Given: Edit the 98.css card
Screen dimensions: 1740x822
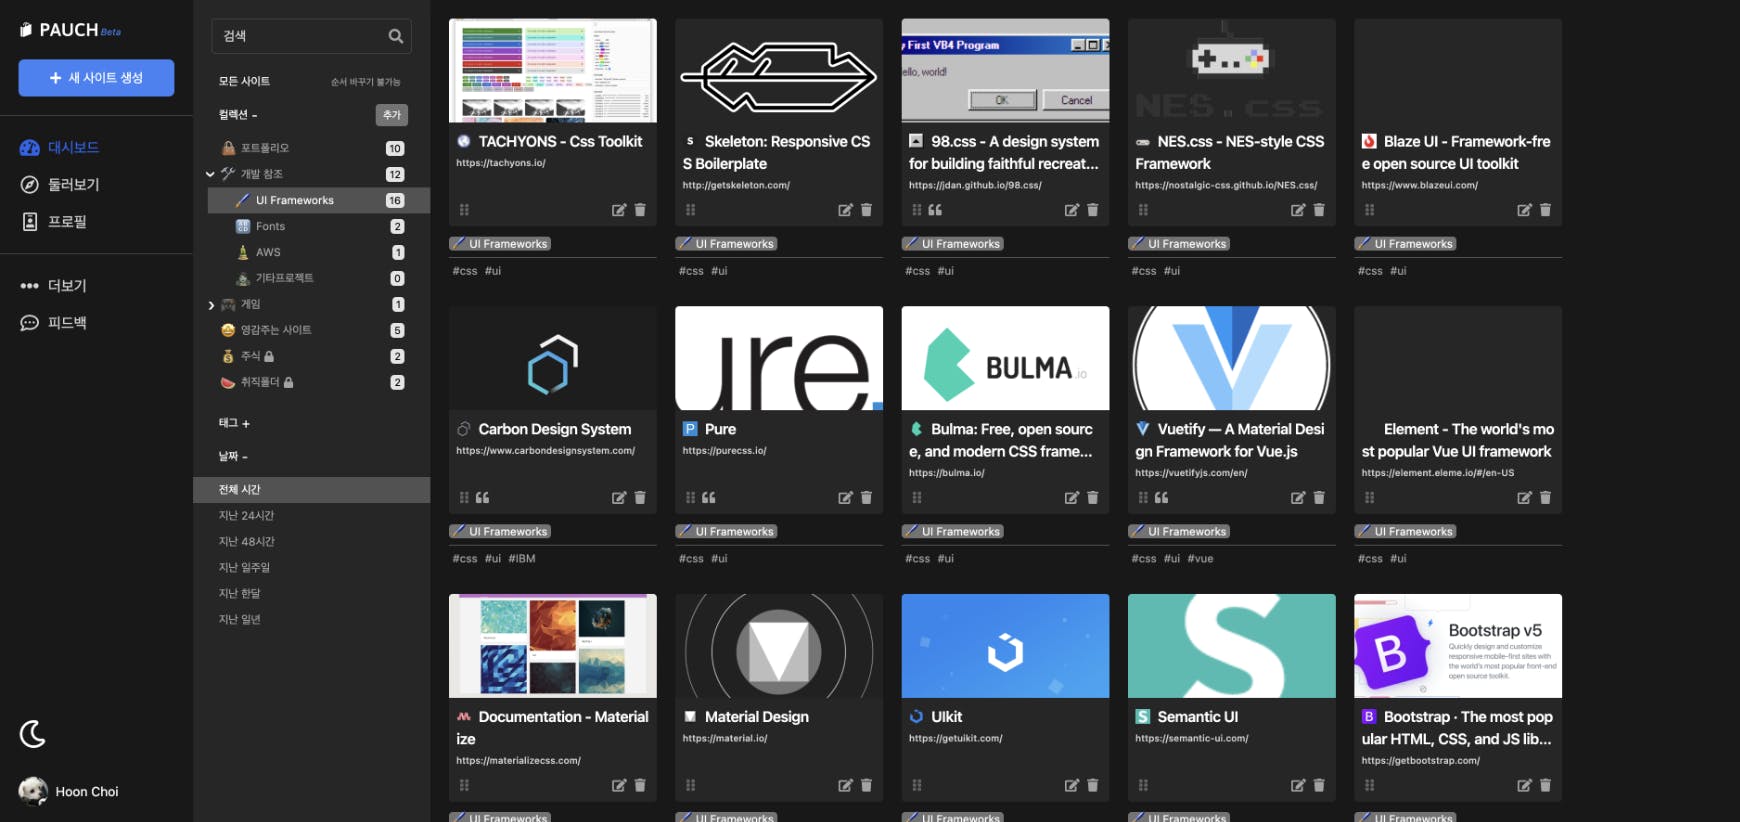Looking at the screenshot, I should tap(1071, 210).
